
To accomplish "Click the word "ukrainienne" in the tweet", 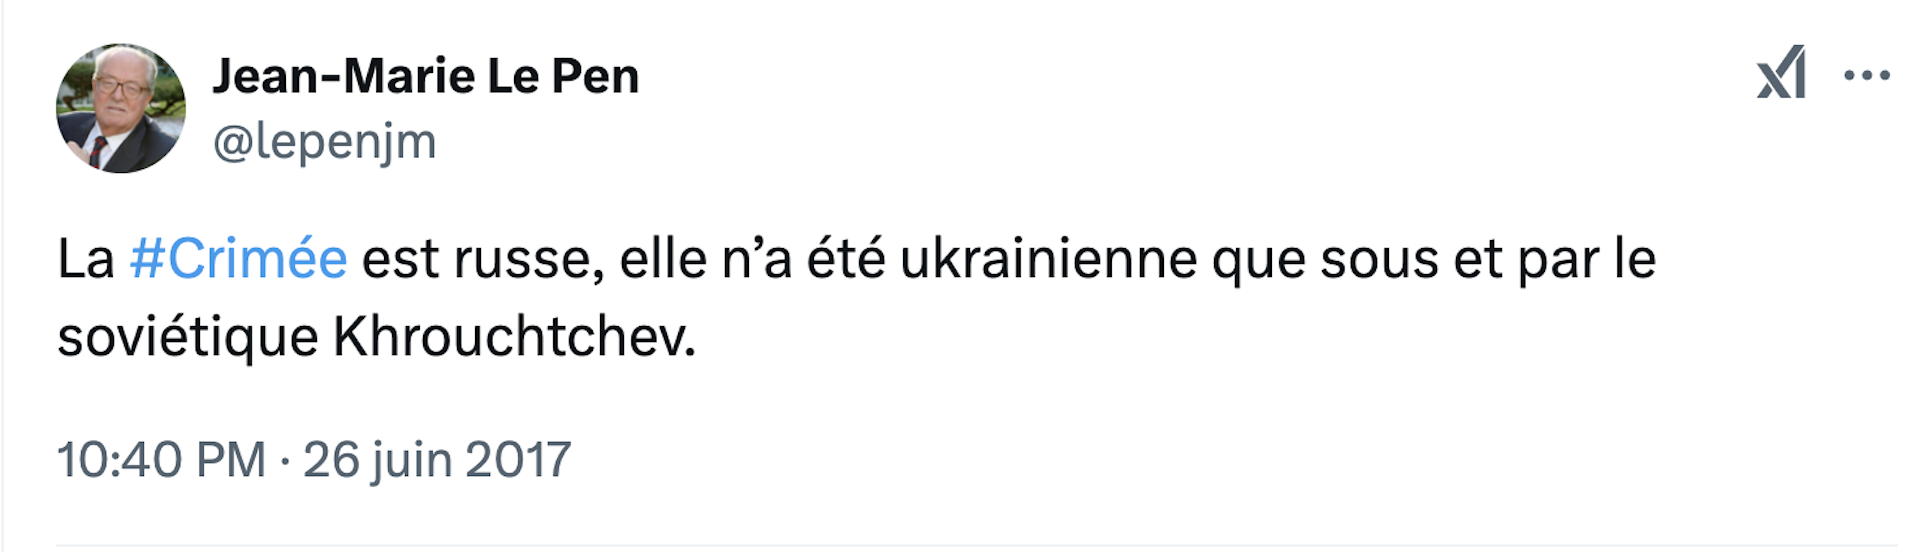I will click(x=1048, y=259).
